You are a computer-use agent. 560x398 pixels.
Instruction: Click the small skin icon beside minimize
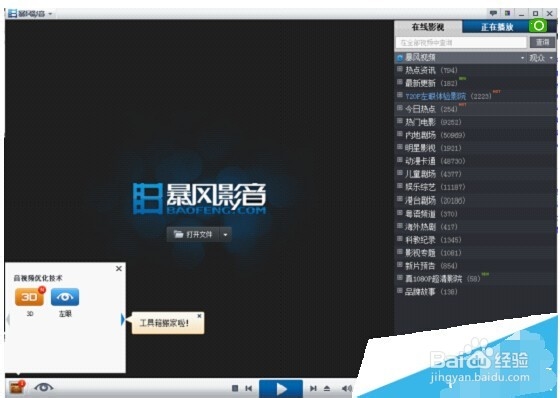(x=507, y=13)
